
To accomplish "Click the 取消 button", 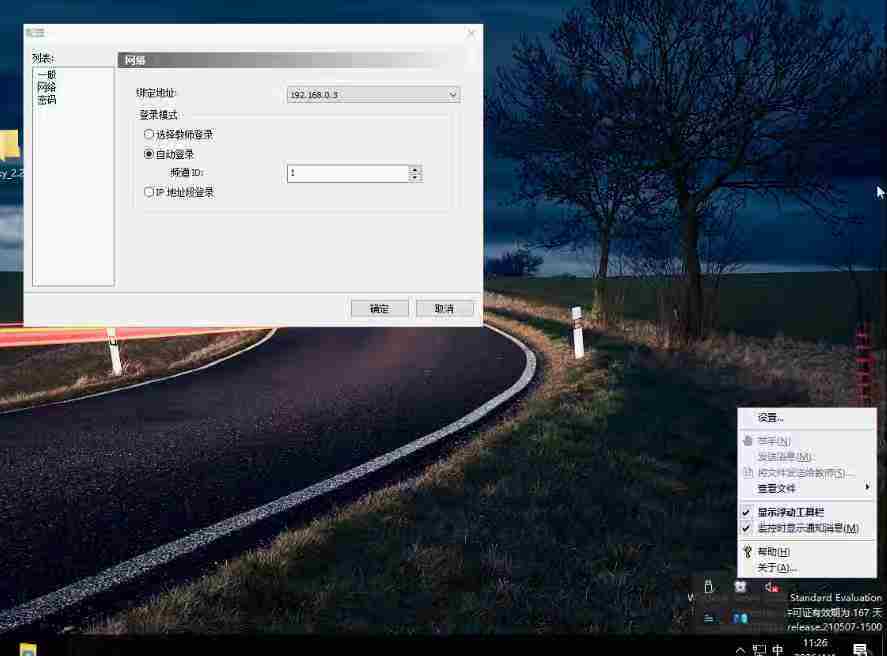I will [x=444, y=309].
